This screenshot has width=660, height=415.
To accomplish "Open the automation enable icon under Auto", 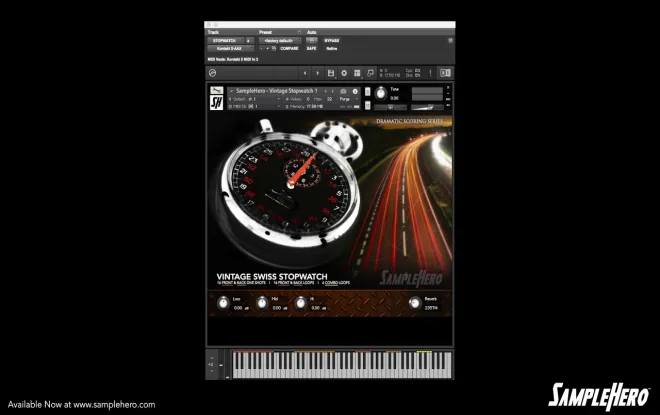I will [311, 40].
